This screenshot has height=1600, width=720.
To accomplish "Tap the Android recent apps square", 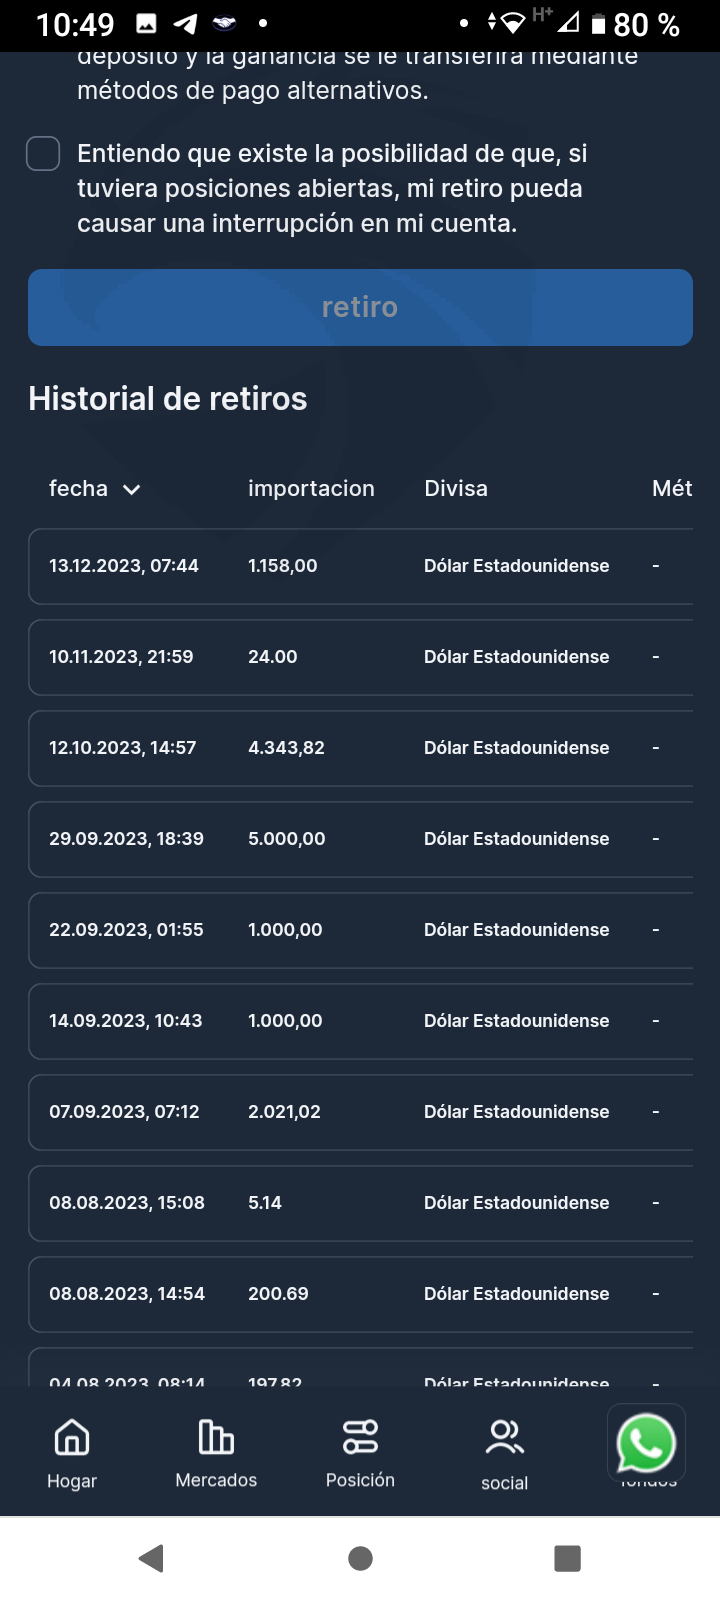I will (567, 1558).
